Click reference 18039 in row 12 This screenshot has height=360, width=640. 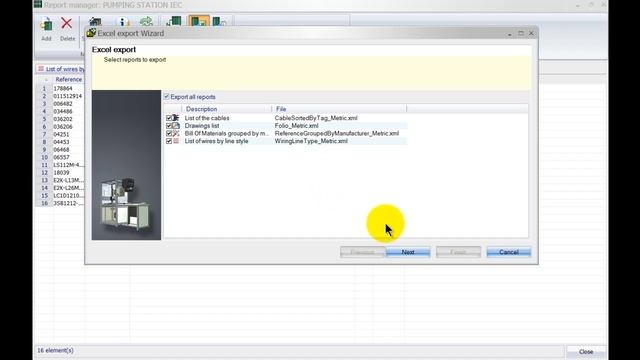pos(61,172)
